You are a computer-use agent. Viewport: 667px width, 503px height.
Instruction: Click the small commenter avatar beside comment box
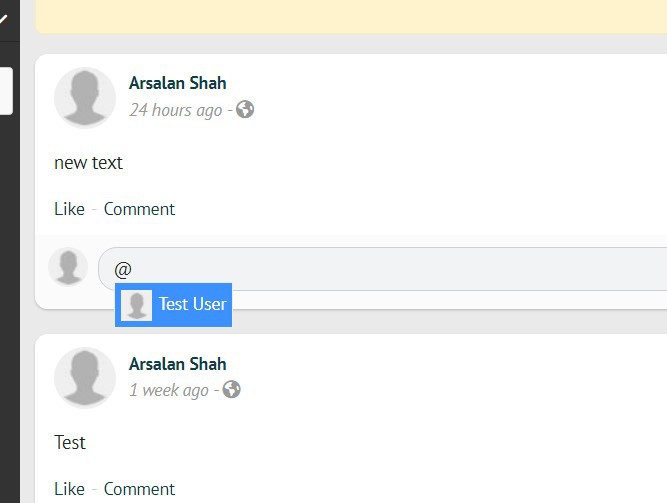pyautogui.click(x=68, y=267)
